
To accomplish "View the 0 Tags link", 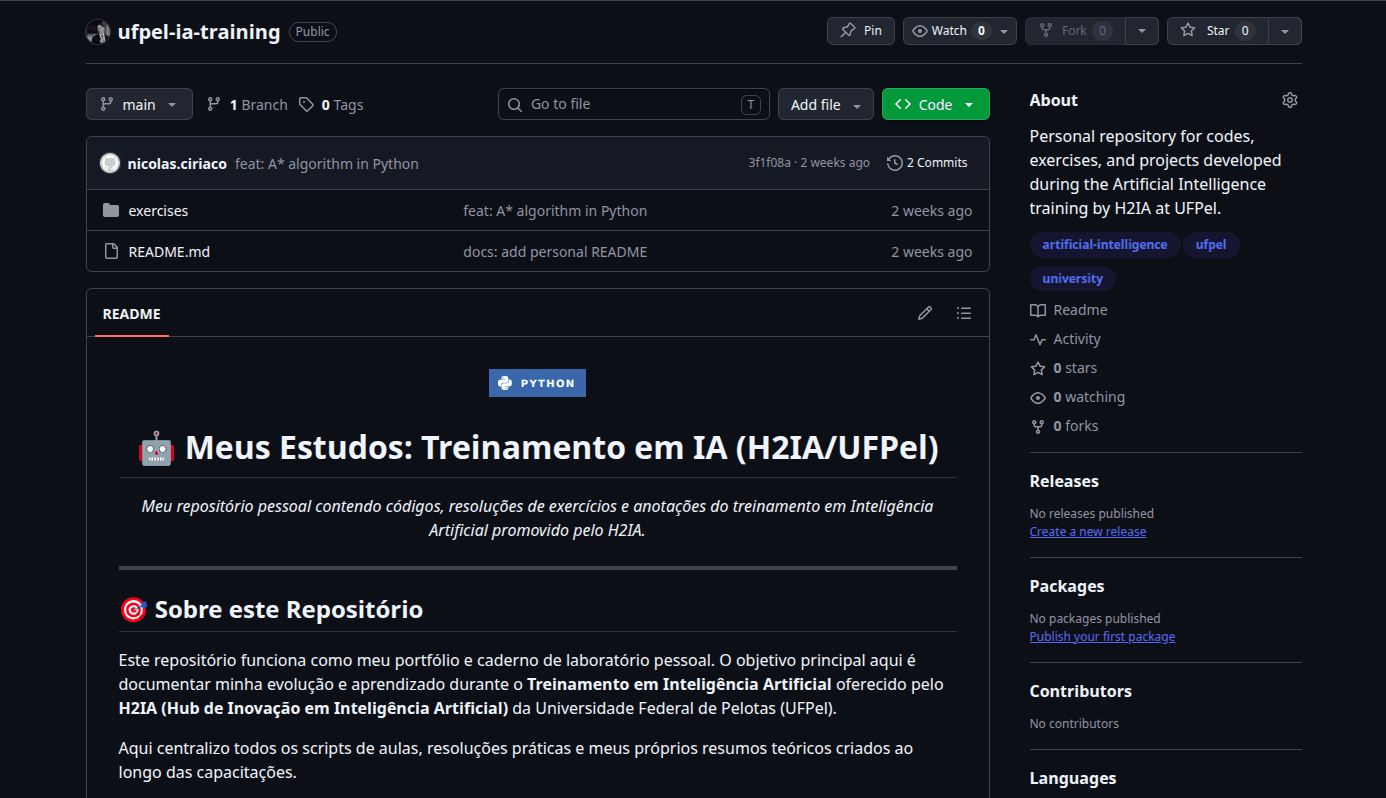I will coord(331,104).
